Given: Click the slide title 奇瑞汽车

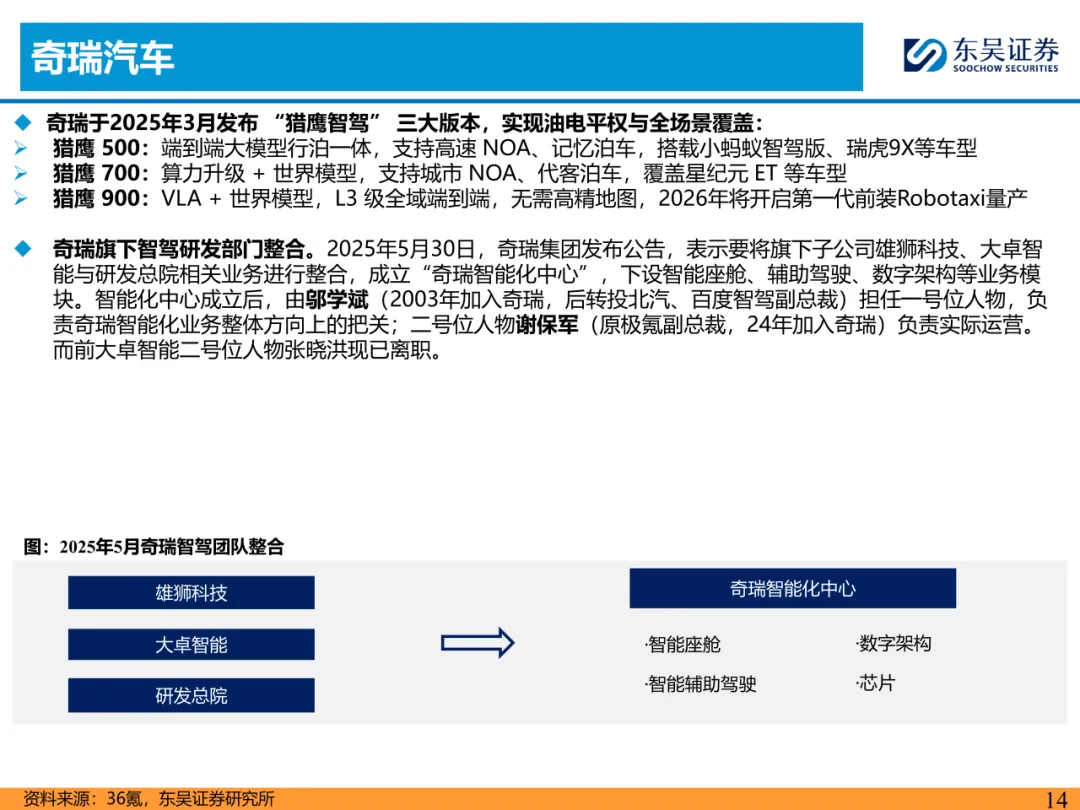Looking at the screenshot, I should tap(103, 57).
